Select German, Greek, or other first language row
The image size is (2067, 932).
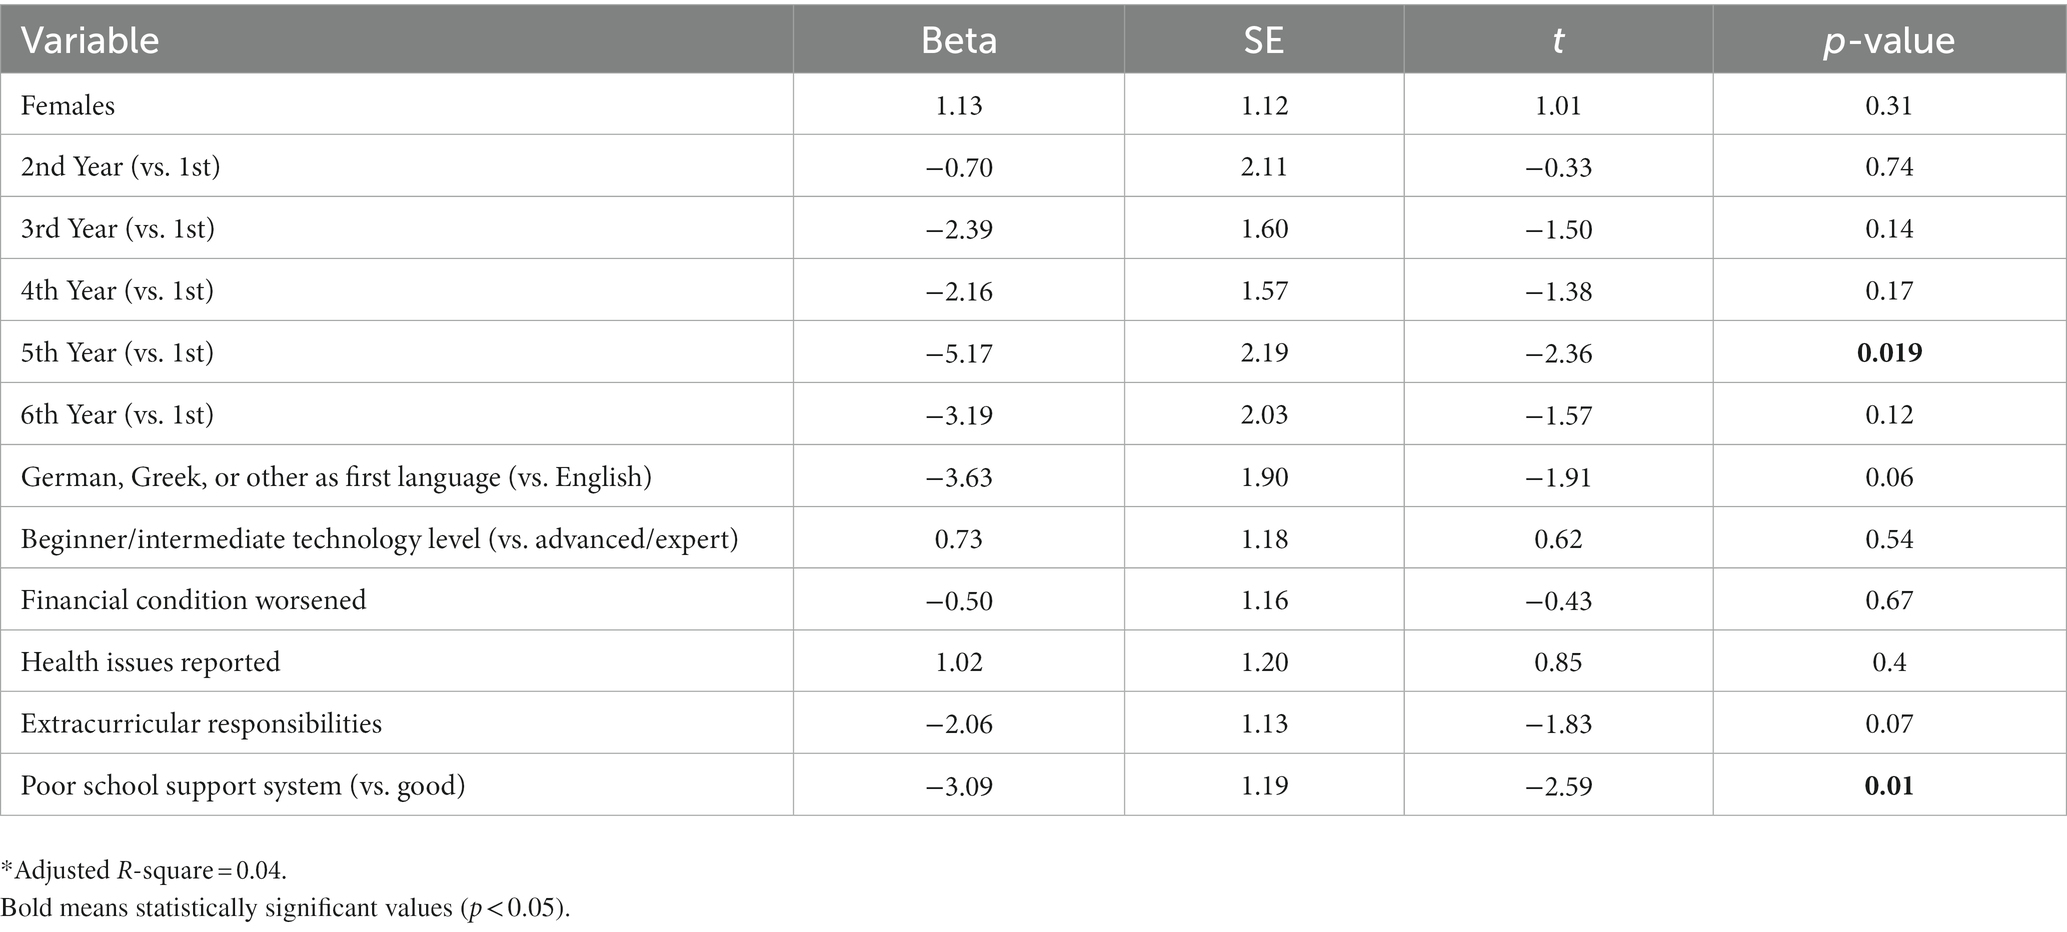1033,476
